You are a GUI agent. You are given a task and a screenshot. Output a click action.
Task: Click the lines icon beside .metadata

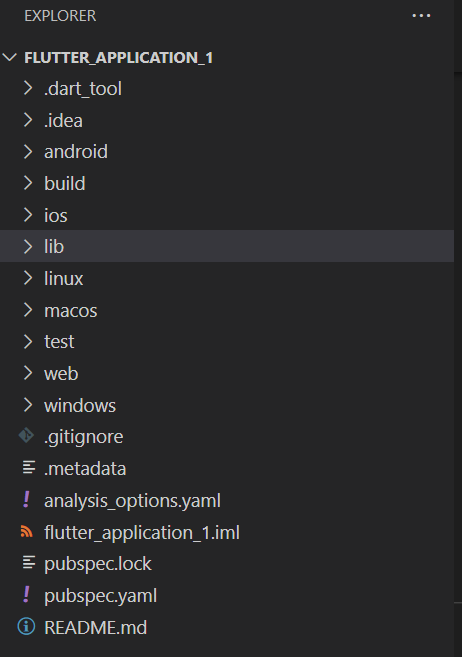pos(29,468)
